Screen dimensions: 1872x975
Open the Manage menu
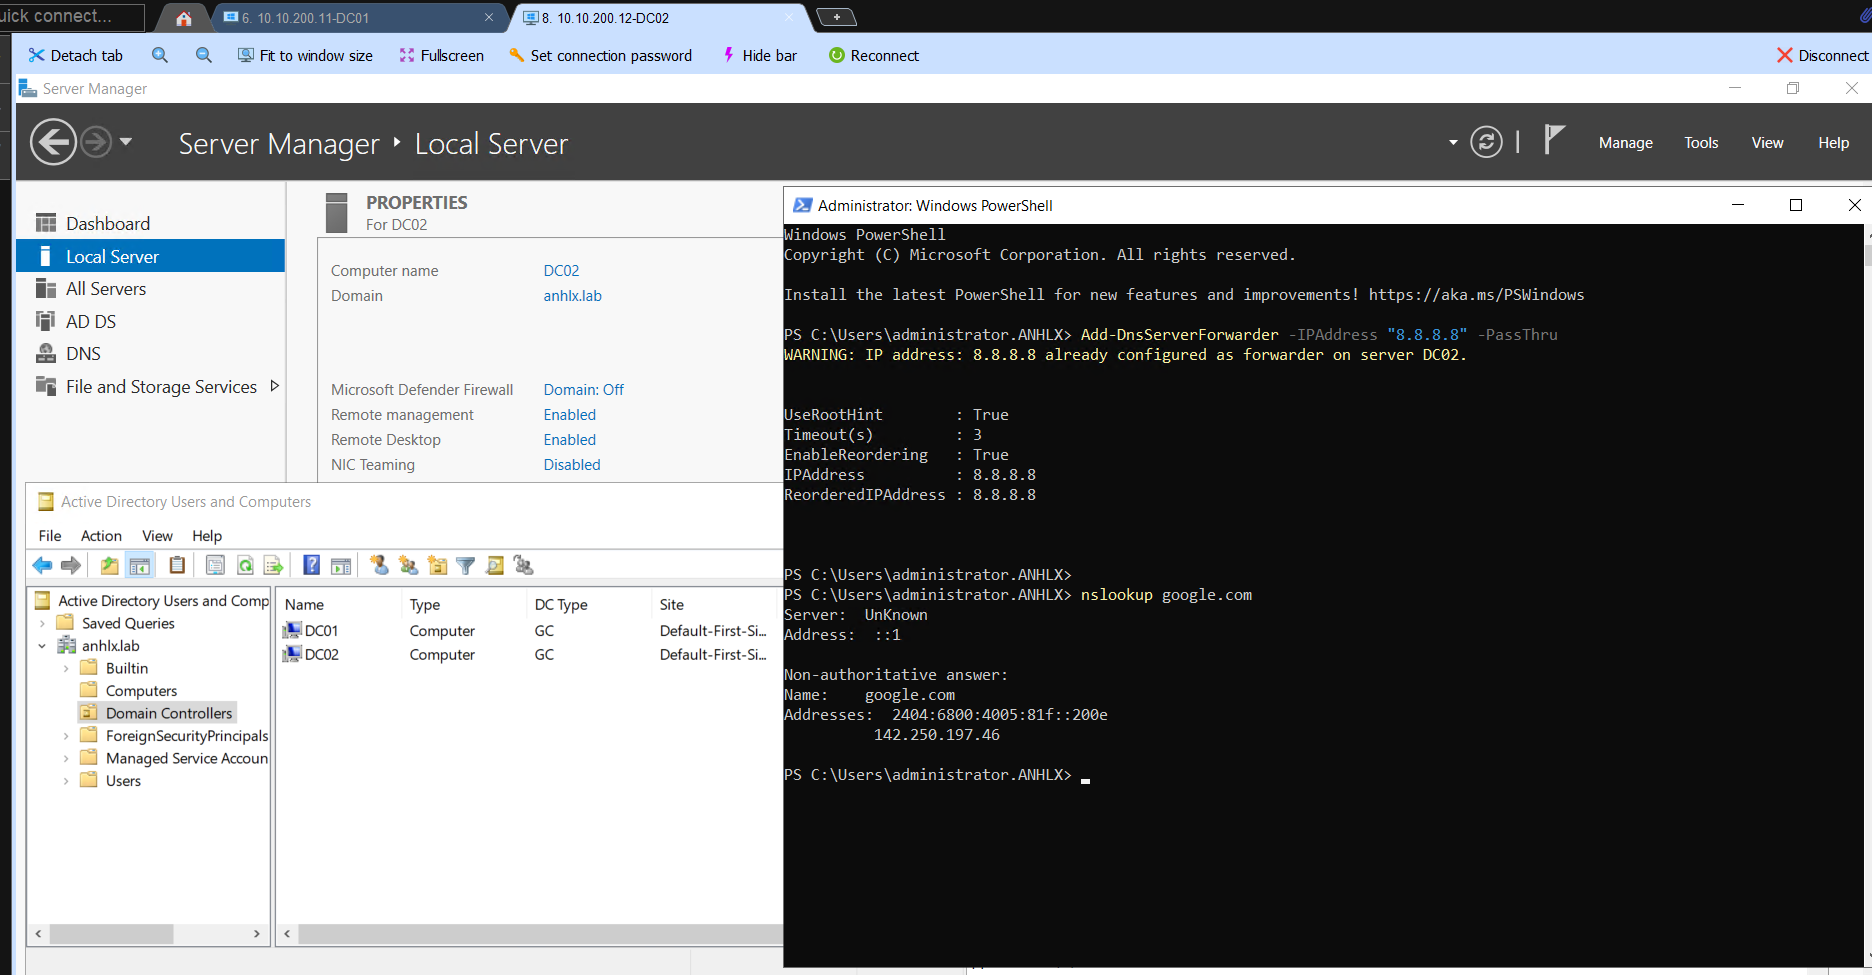click(1625, 143)
